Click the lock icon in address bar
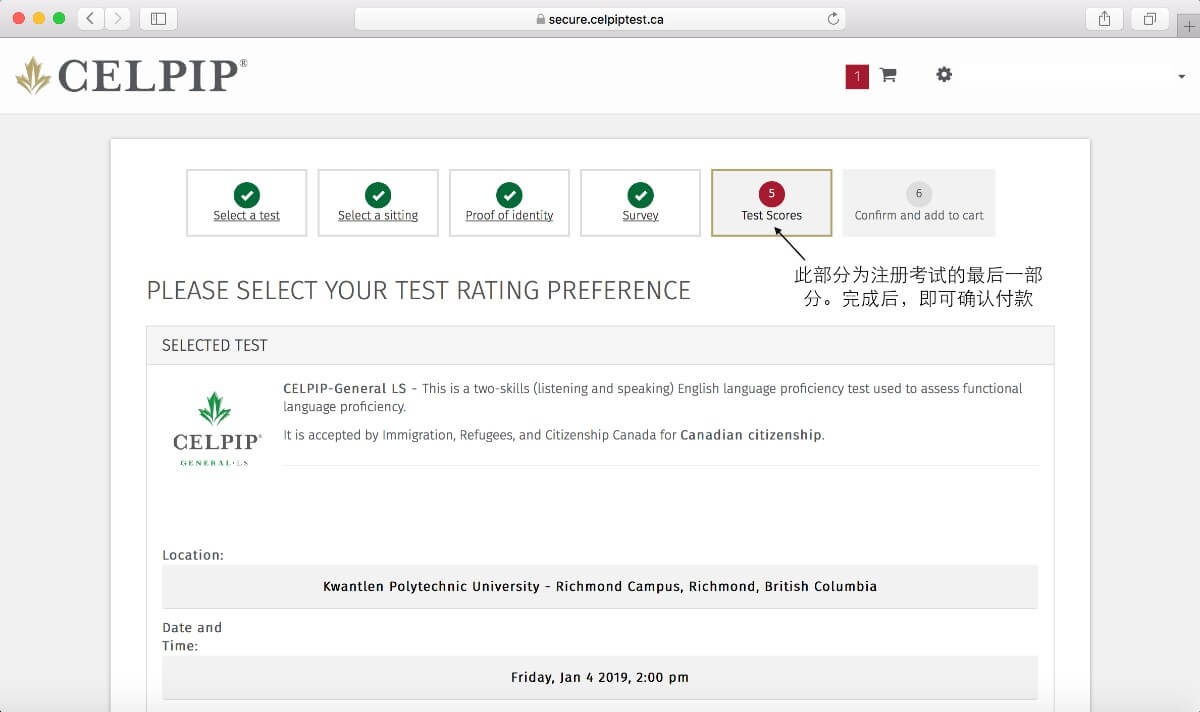Screen dimensions: 1200x712 coord(540,19)
